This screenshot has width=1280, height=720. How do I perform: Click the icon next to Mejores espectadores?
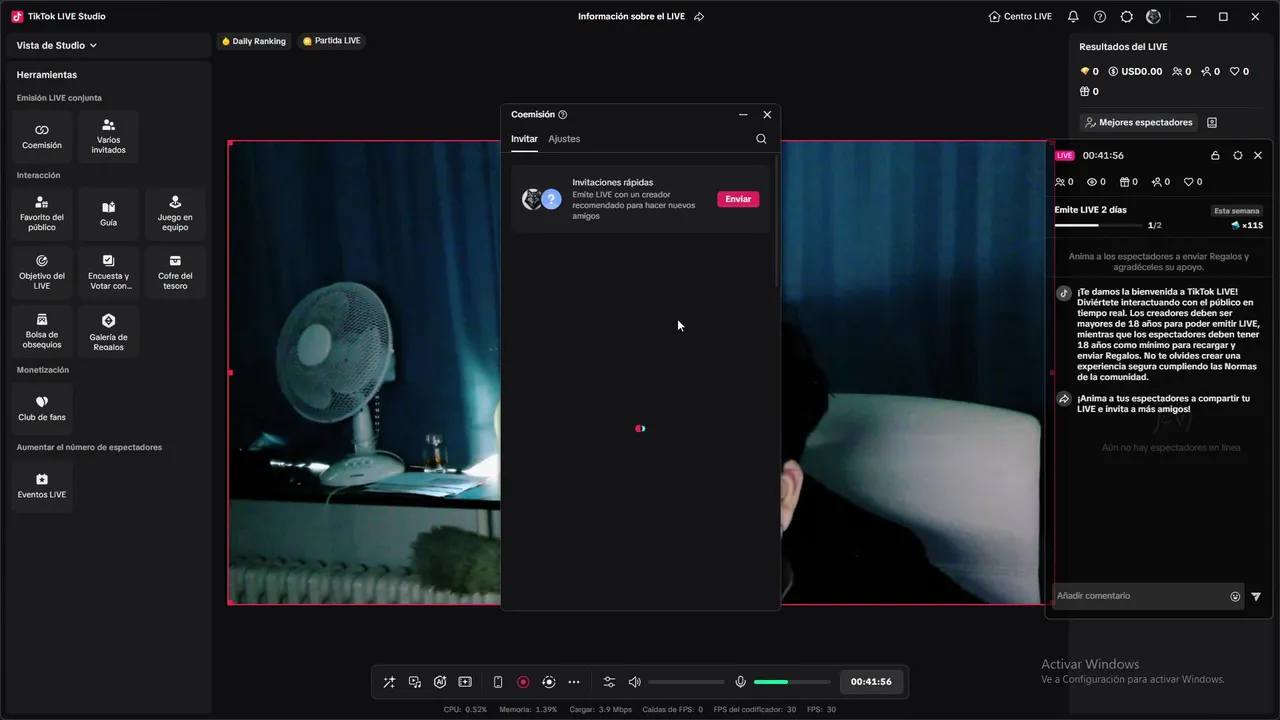(x=1212, y=122)
